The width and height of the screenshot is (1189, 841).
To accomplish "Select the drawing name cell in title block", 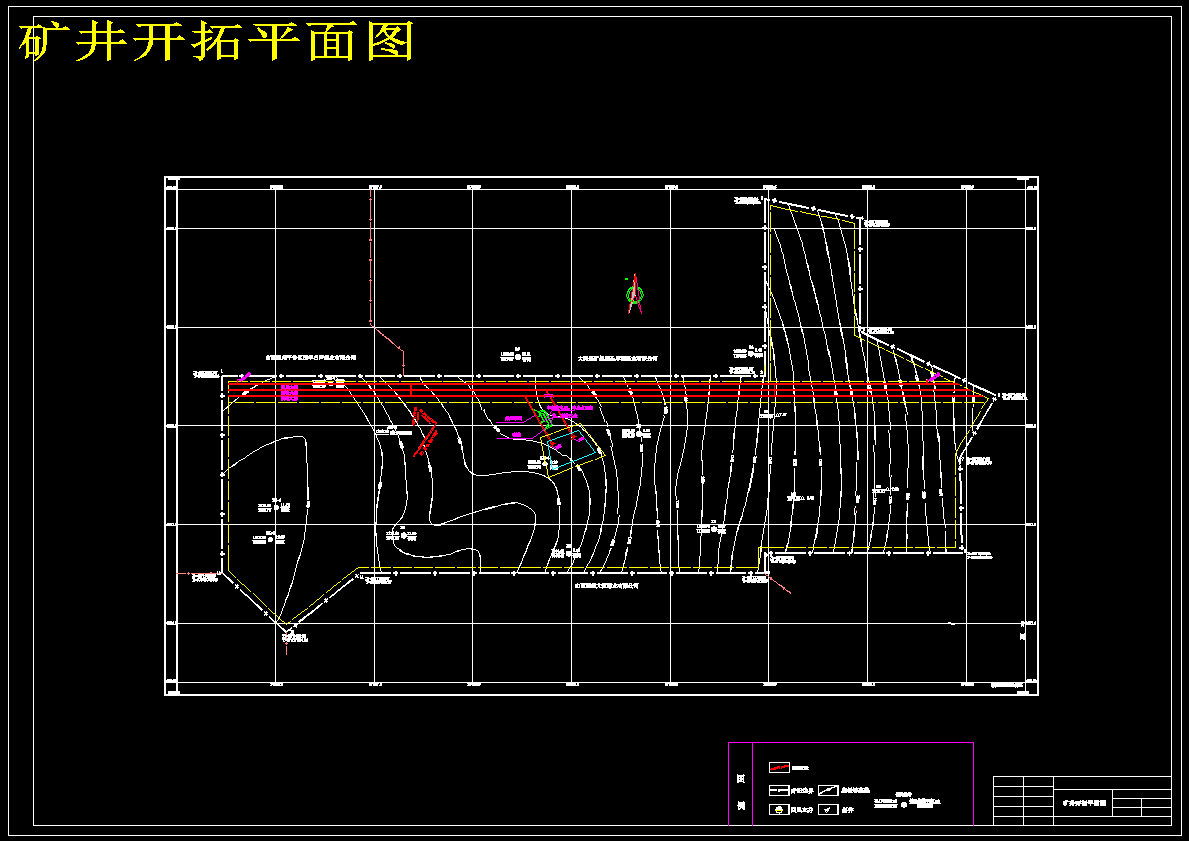I will [x=1083, y=802].
